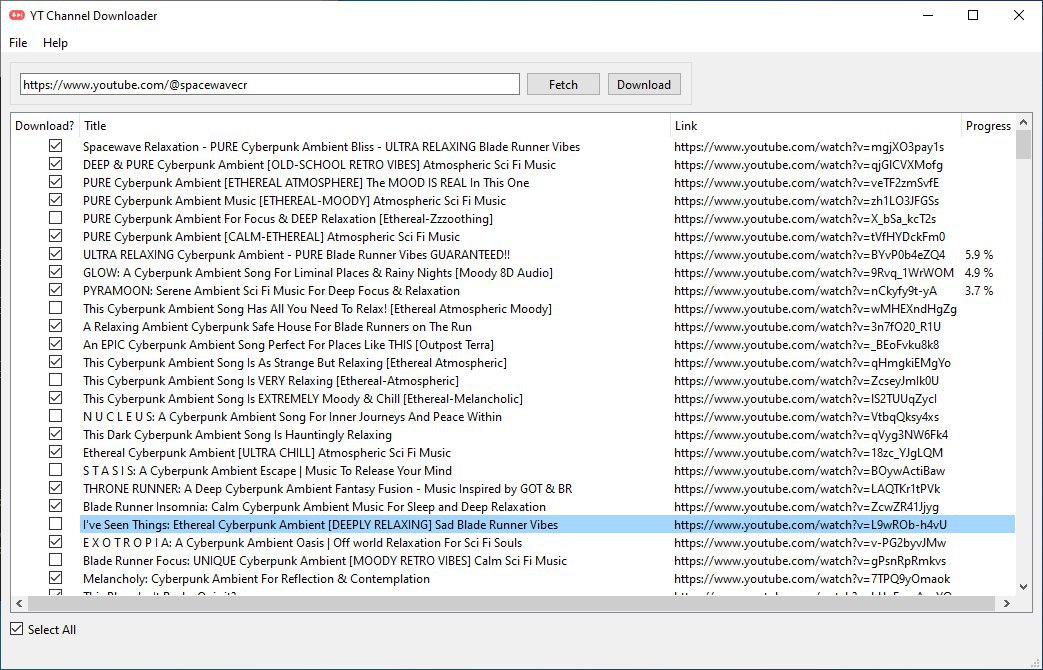
Task: Sort by the Title column header
Action: pos(374,126)
